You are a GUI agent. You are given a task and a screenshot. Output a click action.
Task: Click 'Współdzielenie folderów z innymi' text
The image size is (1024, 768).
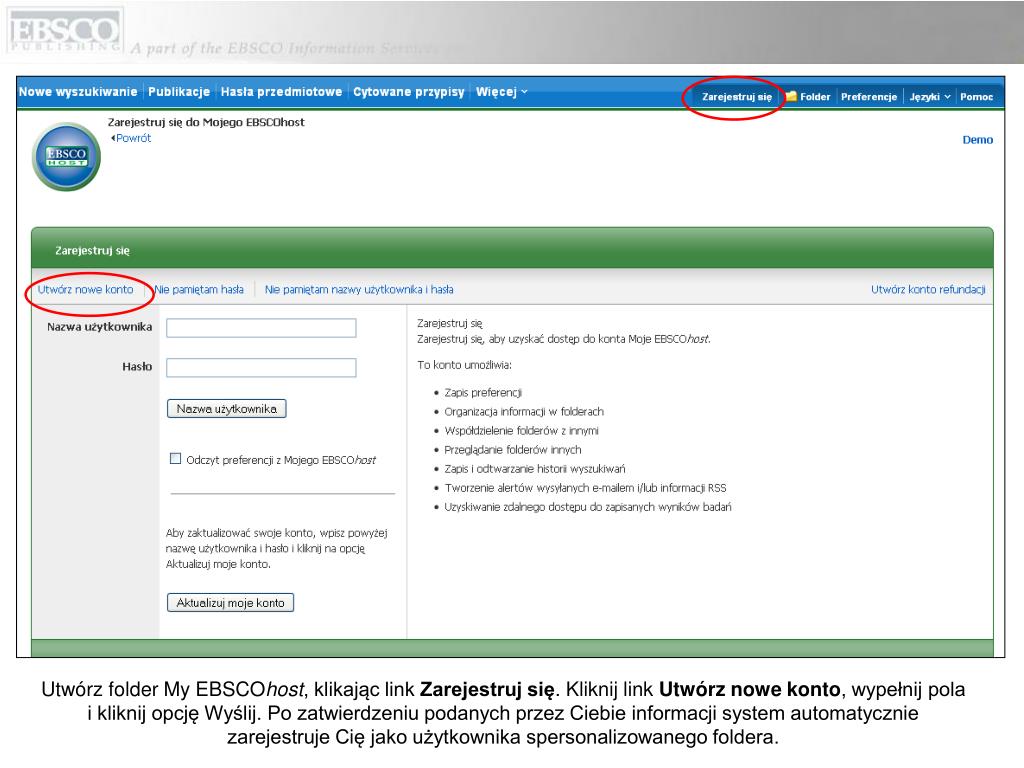[x=521, y=430]
